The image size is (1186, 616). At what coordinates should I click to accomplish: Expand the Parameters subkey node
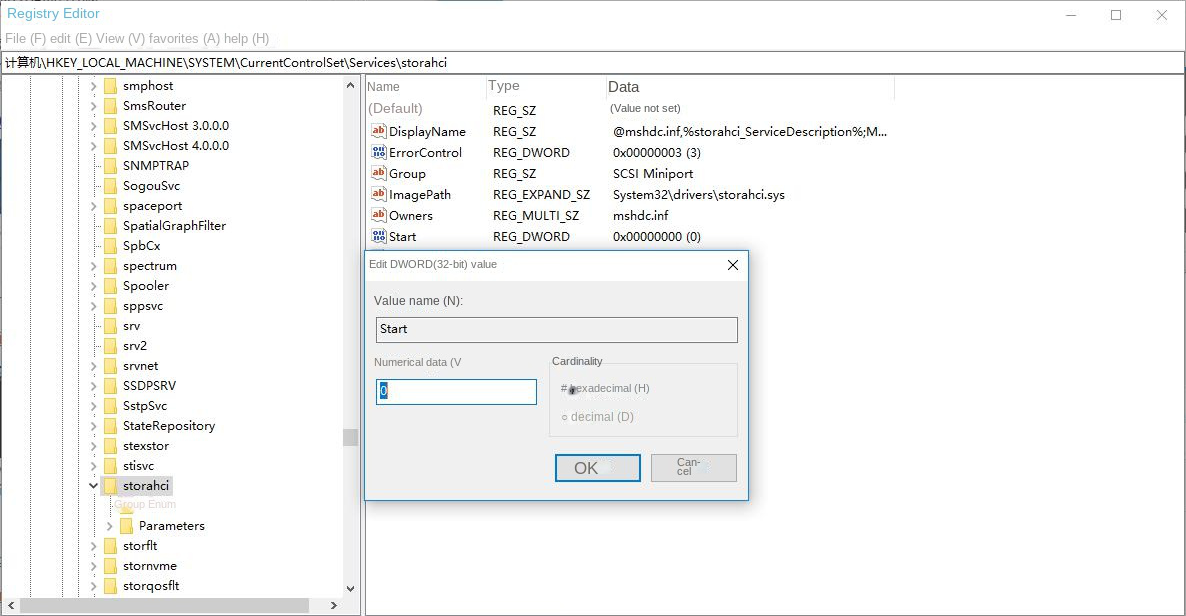(110, 526)
